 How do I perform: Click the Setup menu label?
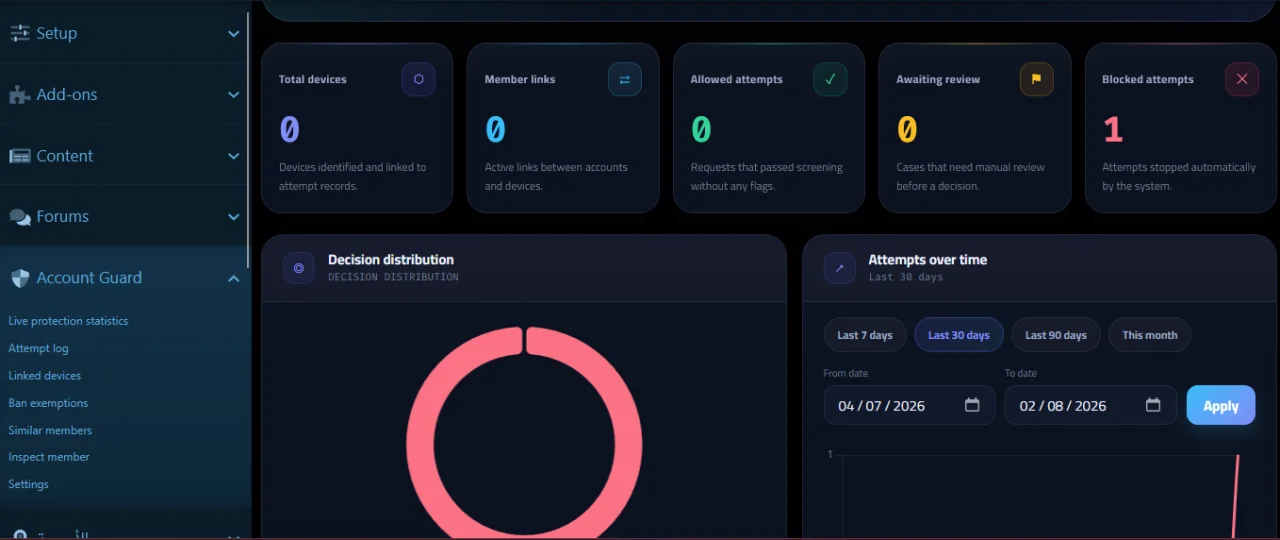pyautogui.click(x=57, y=33)
